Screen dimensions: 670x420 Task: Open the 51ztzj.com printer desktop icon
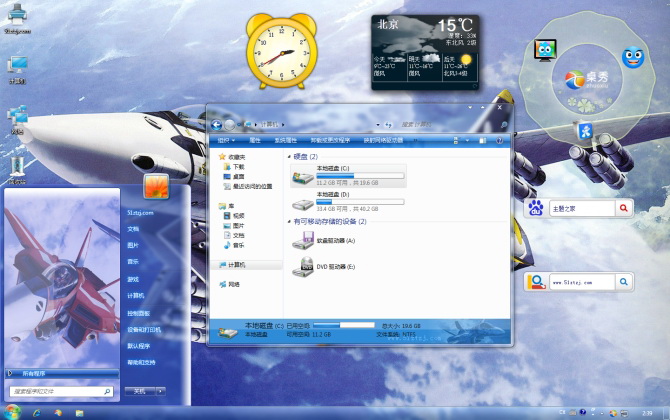[x=17, y=18]
